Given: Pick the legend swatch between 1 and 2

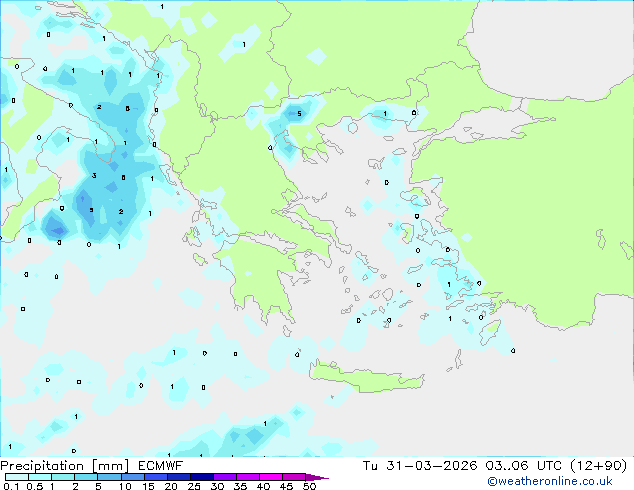Looking at the screenshot, I should point(63,477).
